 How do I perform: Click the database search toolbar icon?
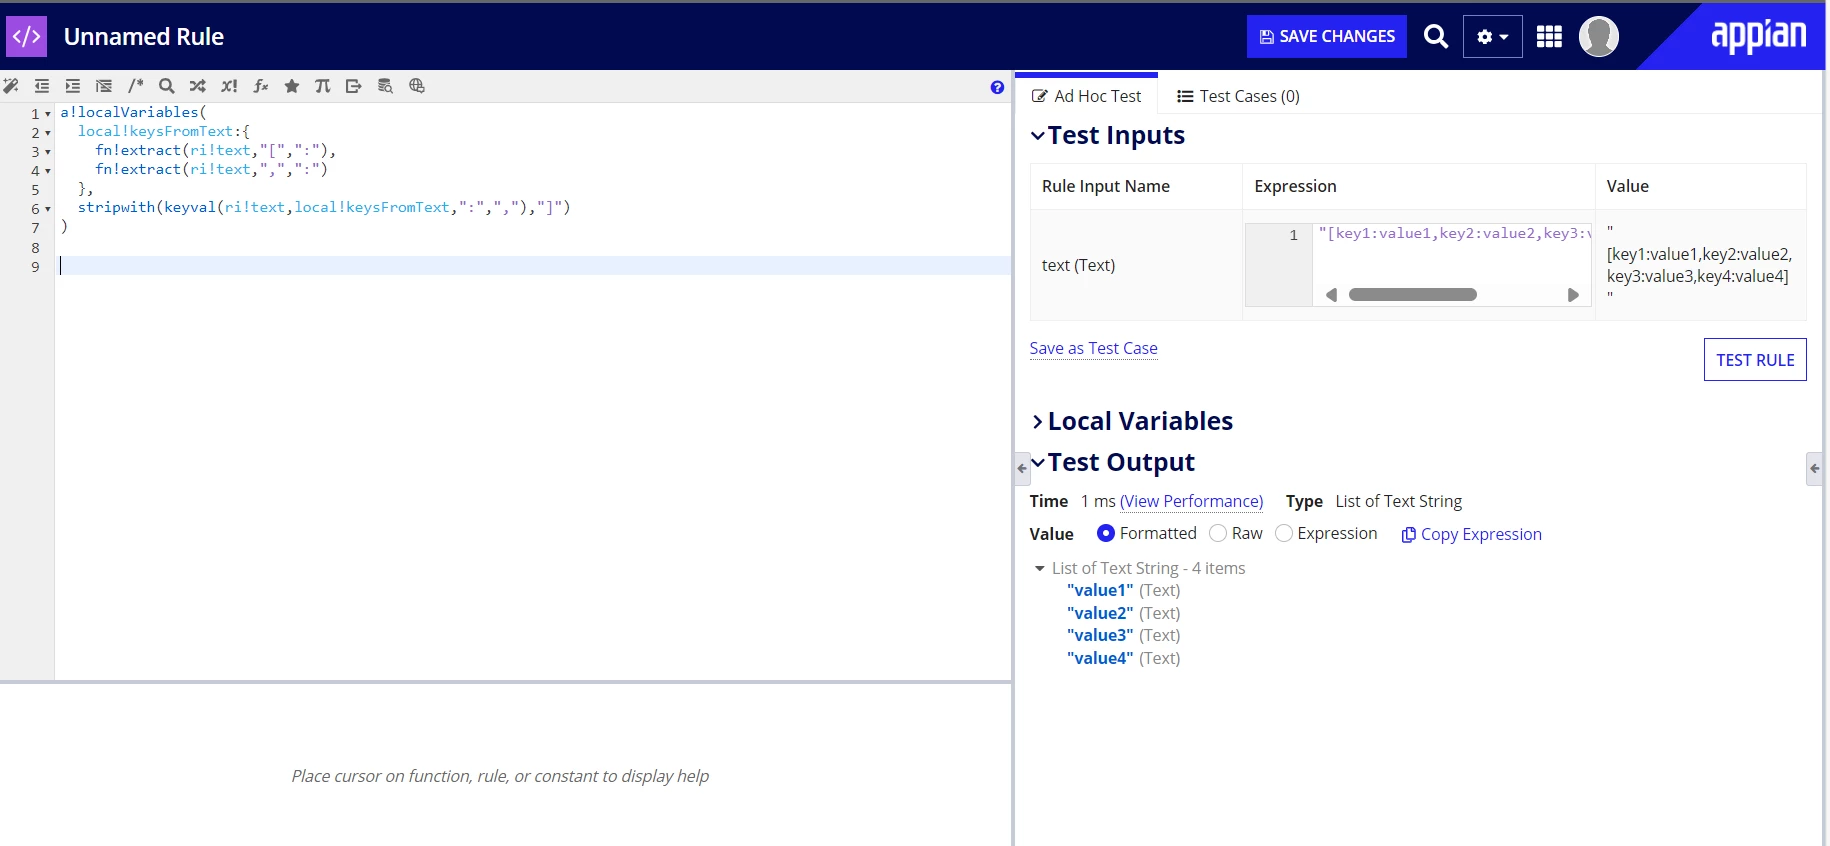385,86
